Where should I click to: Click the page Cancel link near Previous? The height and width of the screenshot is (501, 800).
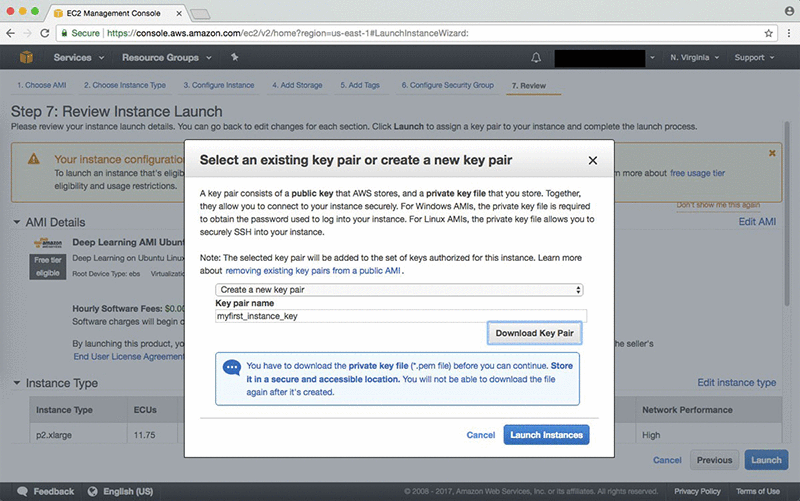[x=667, y=460]
